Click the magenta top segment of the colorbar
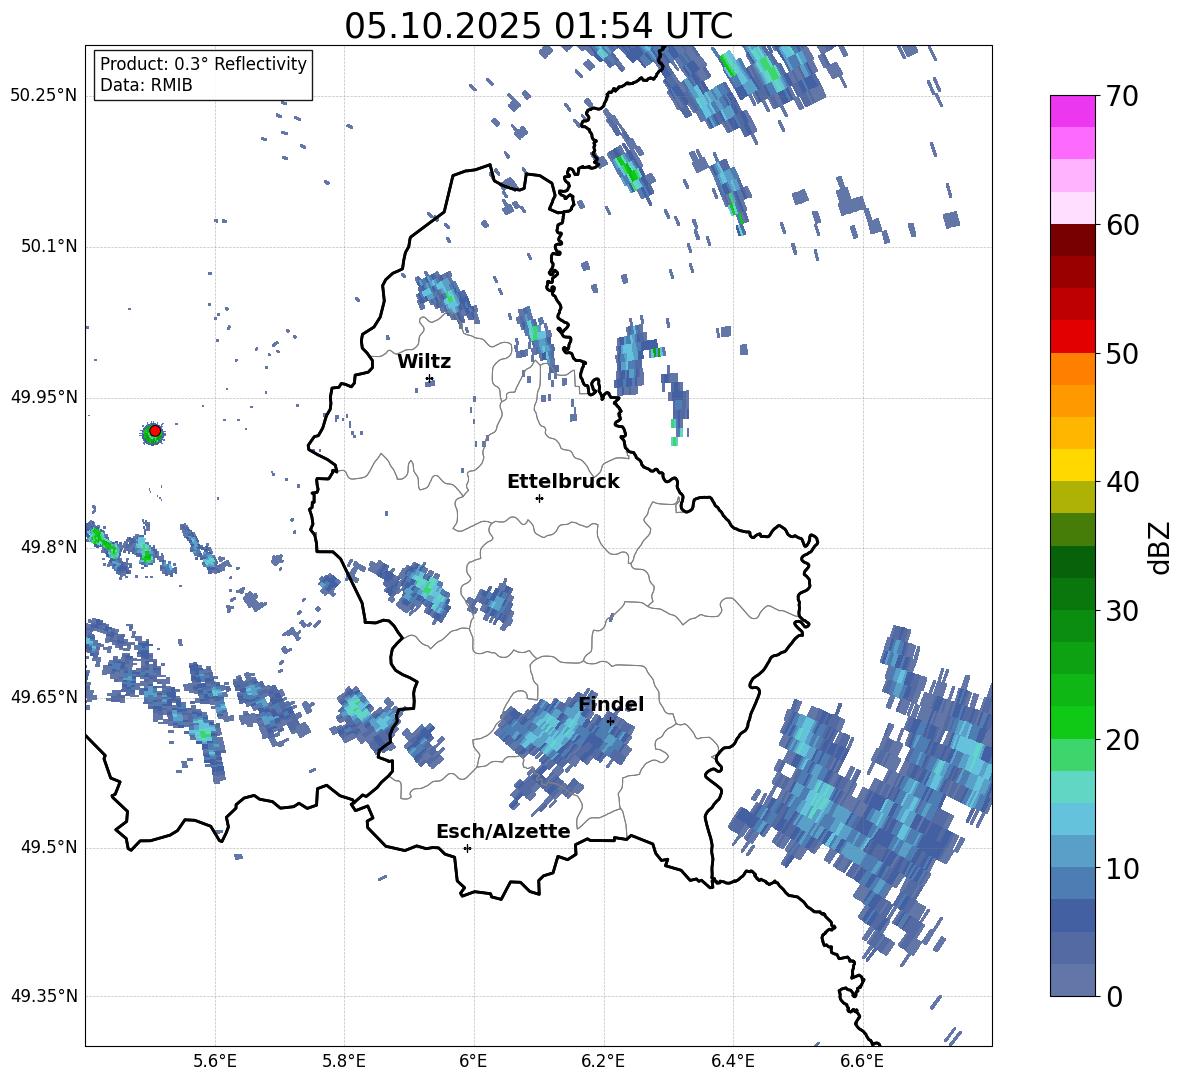Viewport: 1184px width, 1081px height. click(1072, 111)
